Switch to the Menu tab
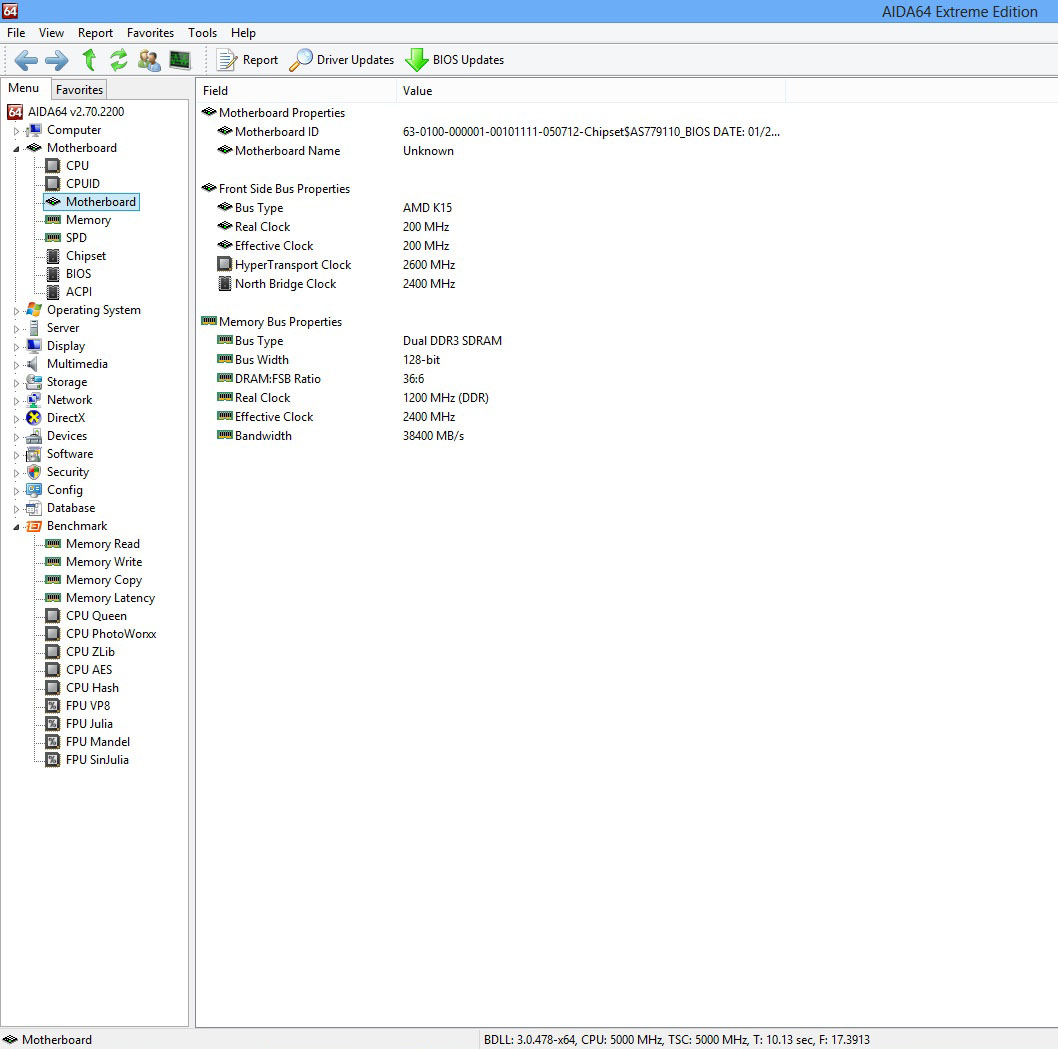Screen dimensions: 1058x1049 click(24, 88)
